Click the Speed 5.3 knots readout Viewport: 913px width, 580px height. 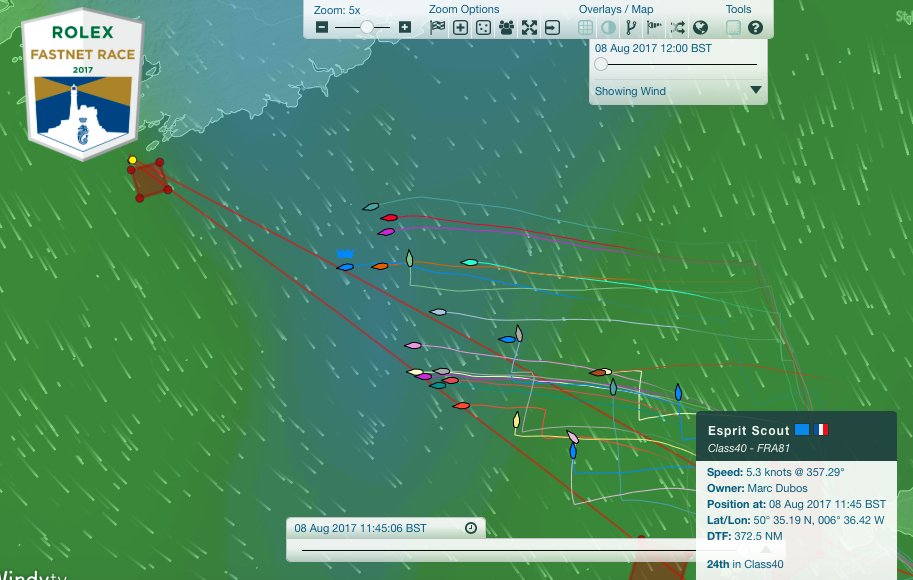tap(776, 472)
